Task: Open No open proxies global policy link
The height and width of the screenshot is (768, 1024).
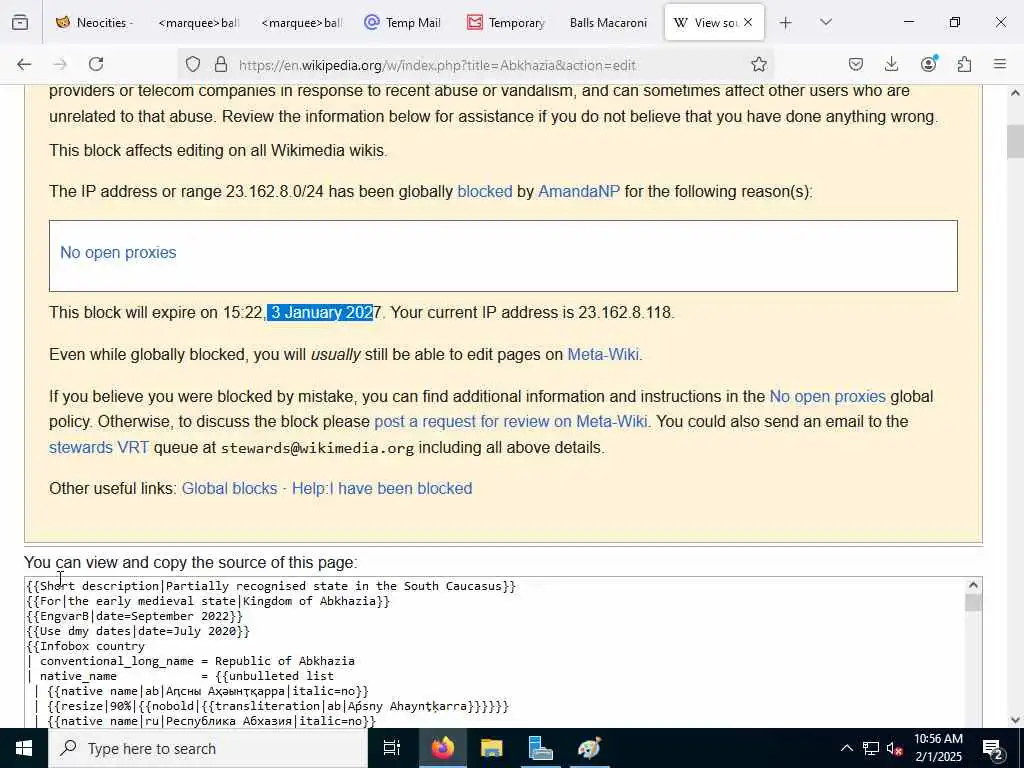Action: (x=827, y=396)
